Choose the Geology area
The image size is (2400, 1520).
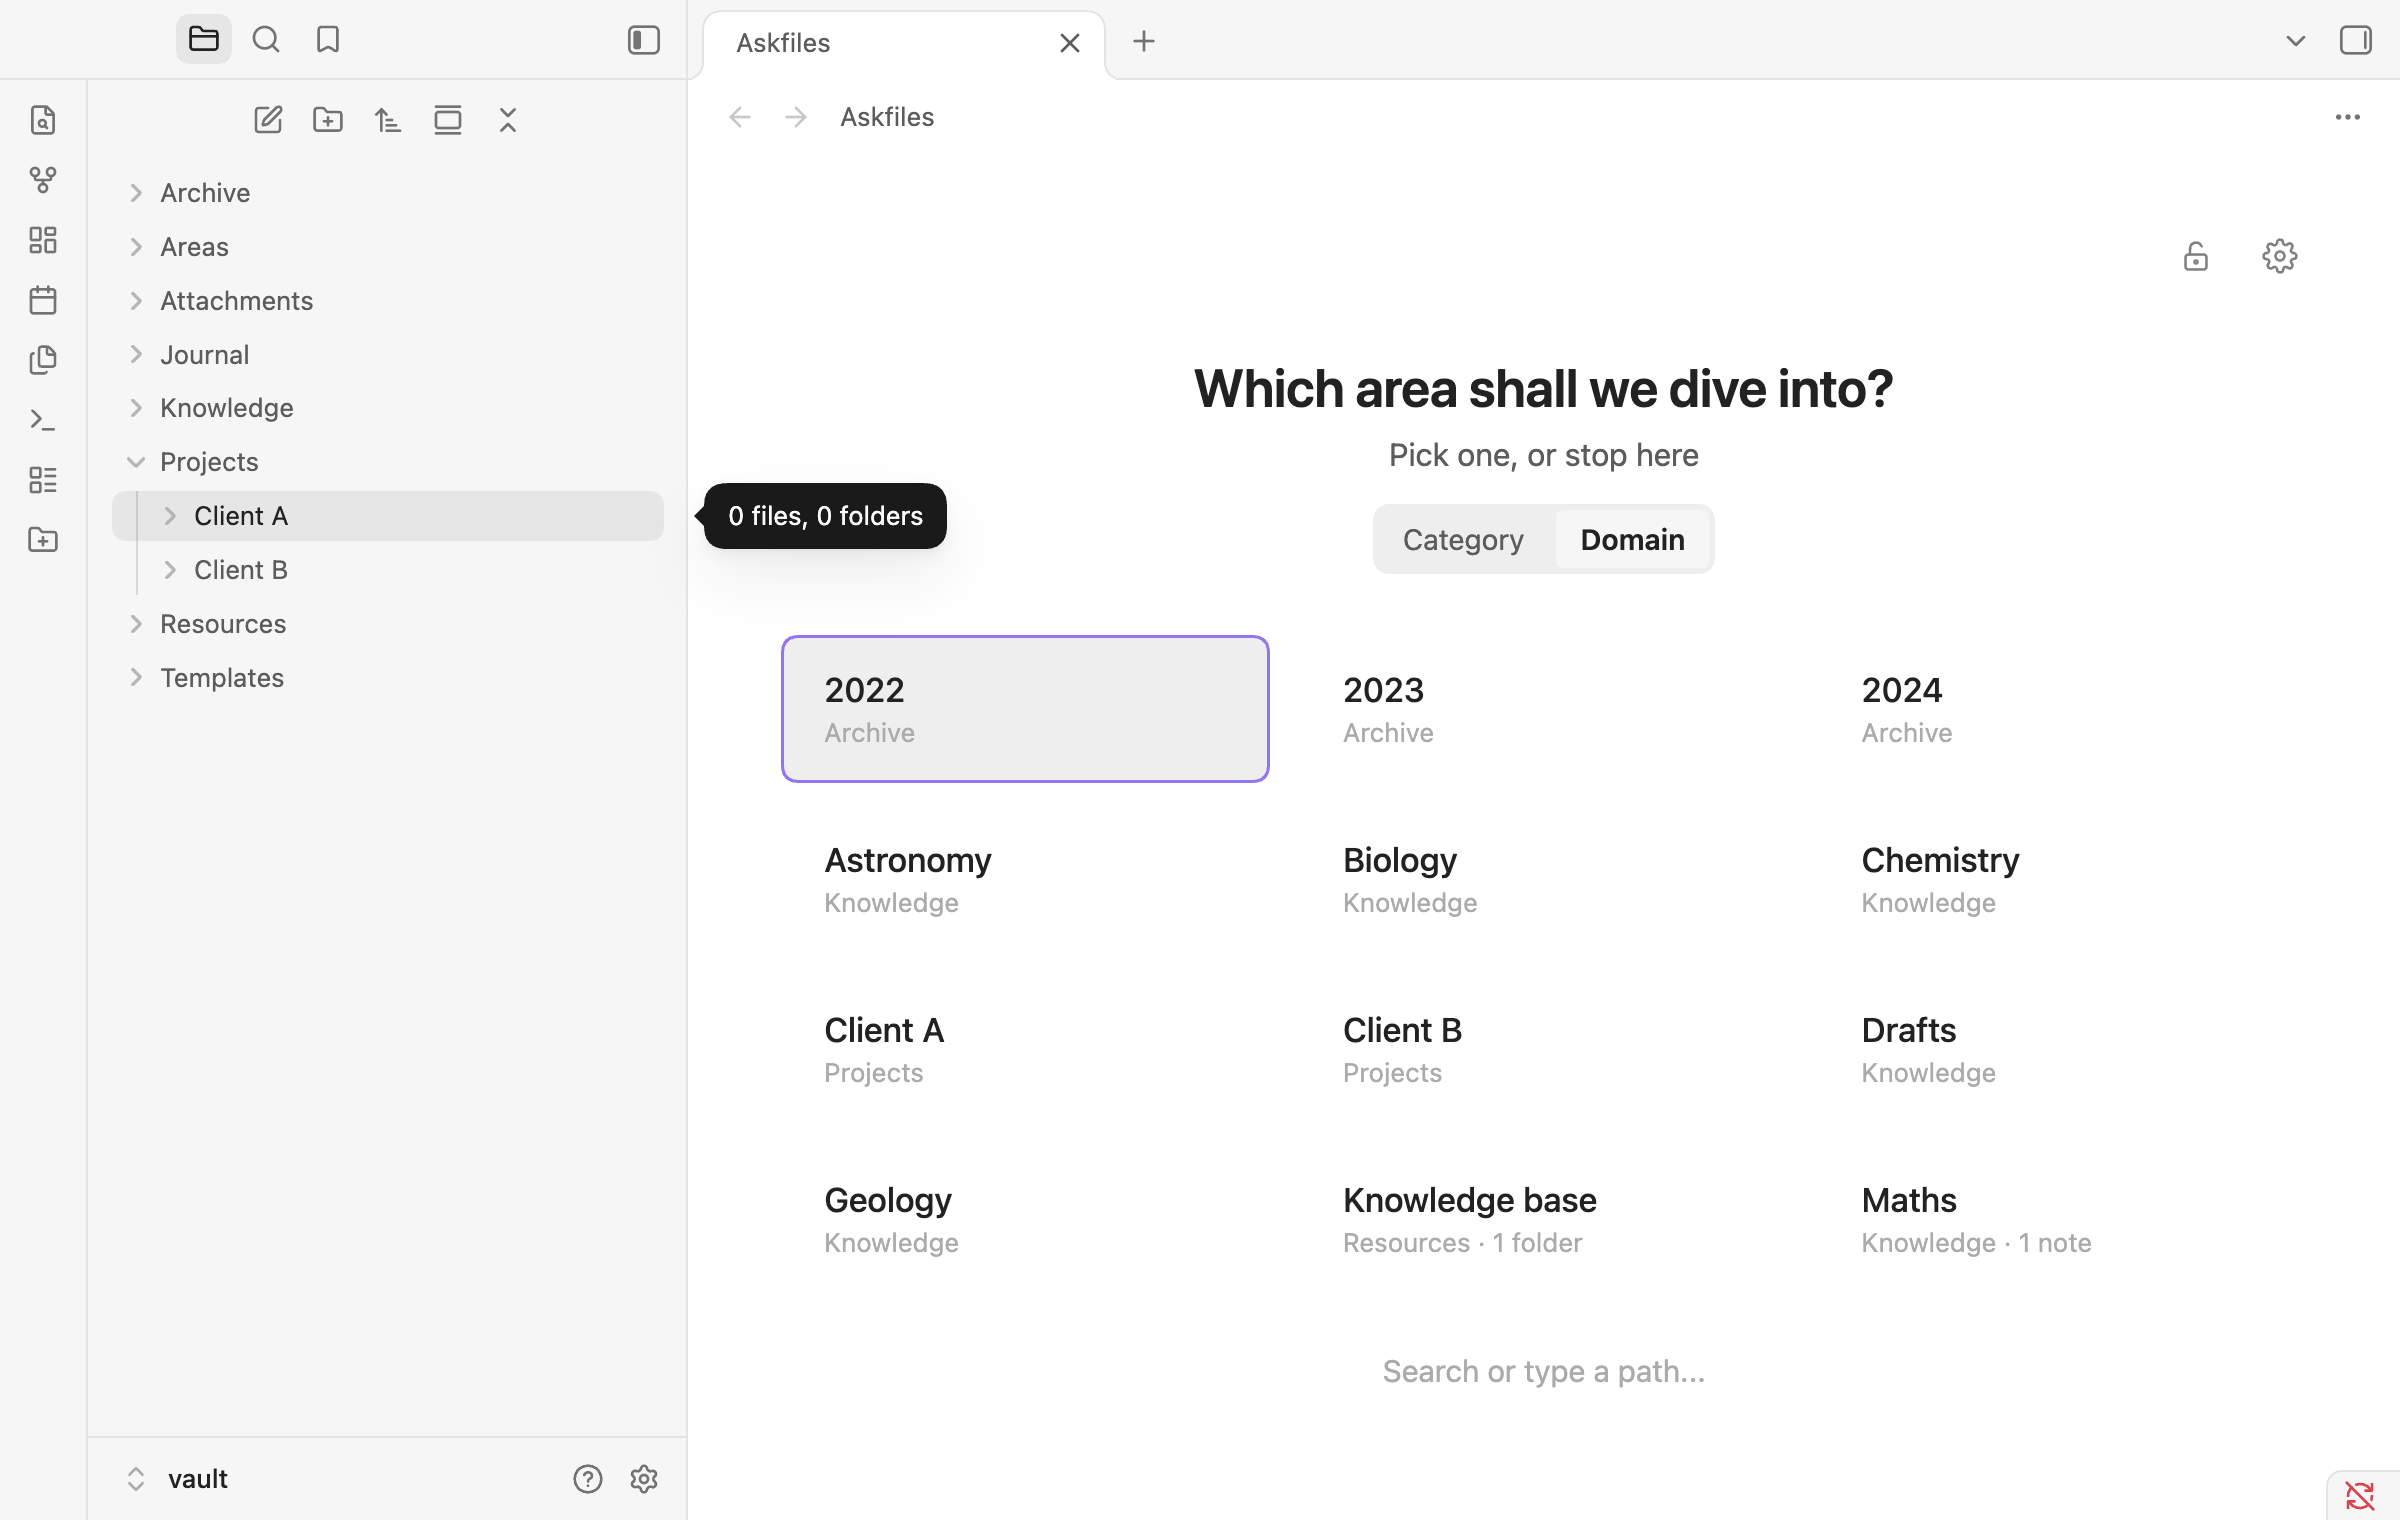(1025, 1219)
